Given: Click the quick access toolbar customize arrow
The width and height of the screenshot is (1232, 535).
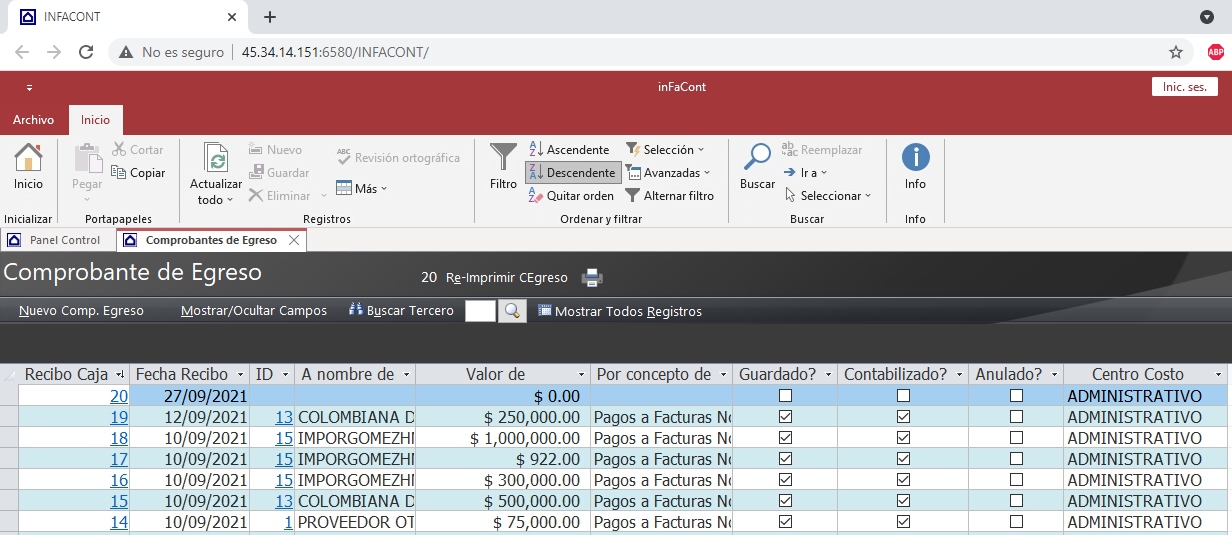Looking at the screenshot, I should tap(29, 88).
